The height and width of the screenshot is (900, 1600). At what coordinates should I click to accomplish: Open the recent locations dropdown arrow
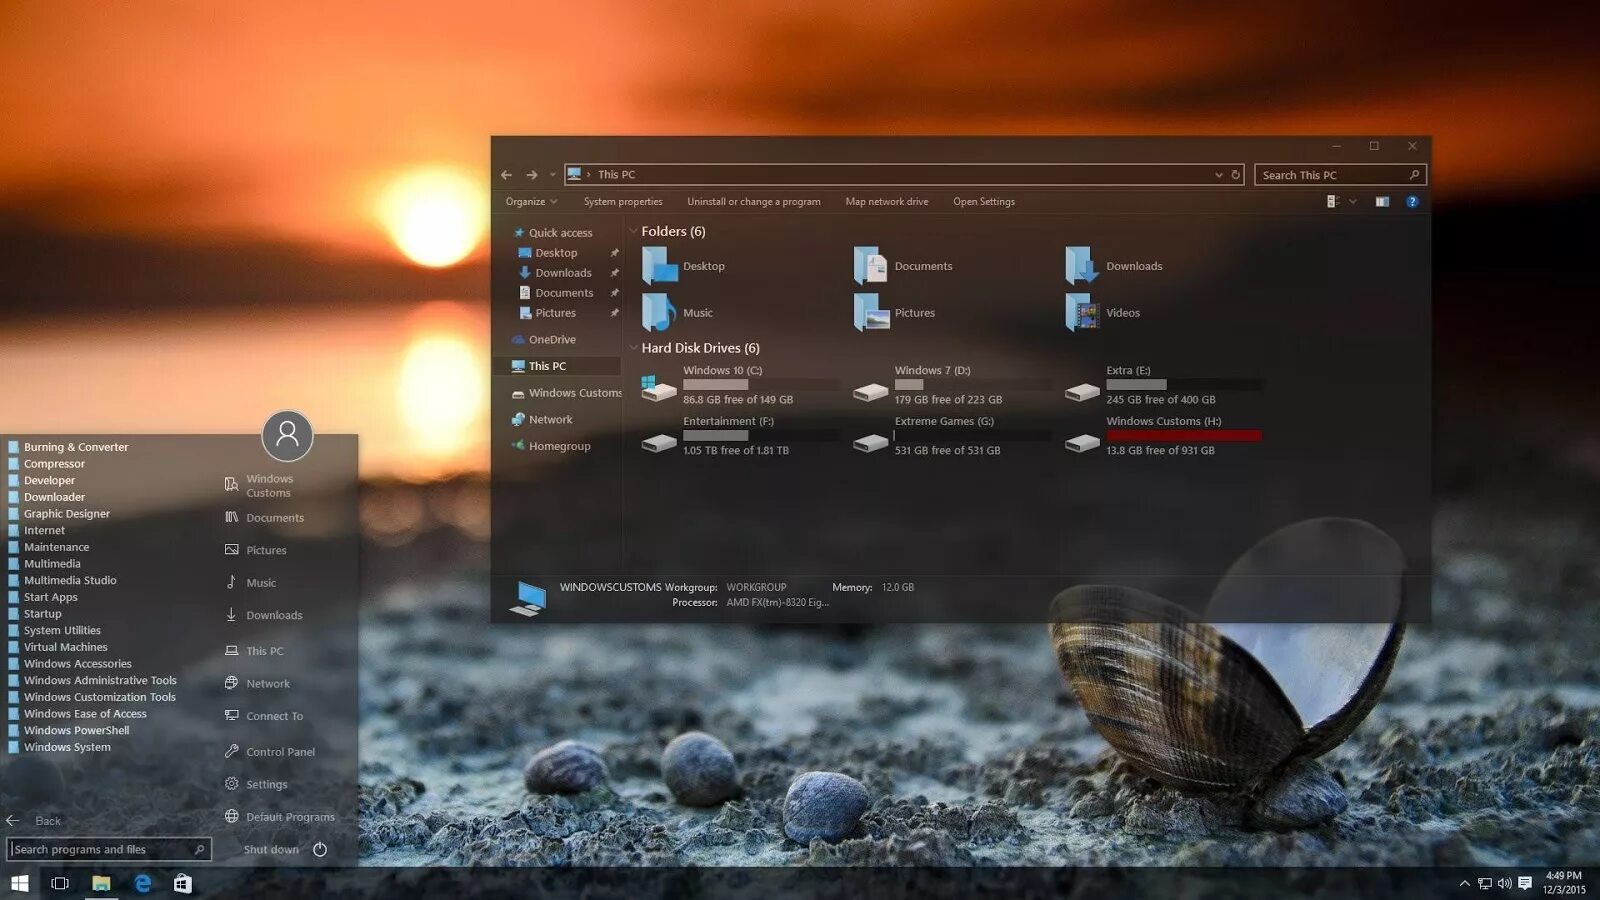552,175
